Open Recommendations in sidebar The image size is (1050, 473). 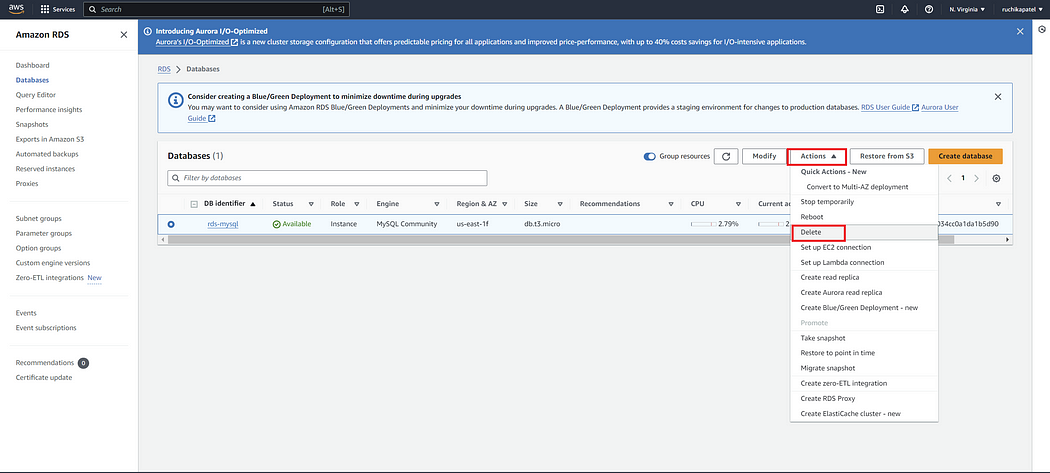(45, 362)
